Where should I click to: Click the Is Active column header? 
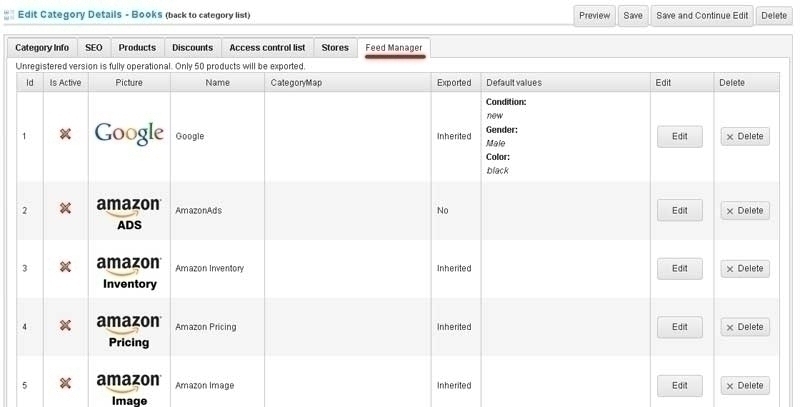(66, 82)
